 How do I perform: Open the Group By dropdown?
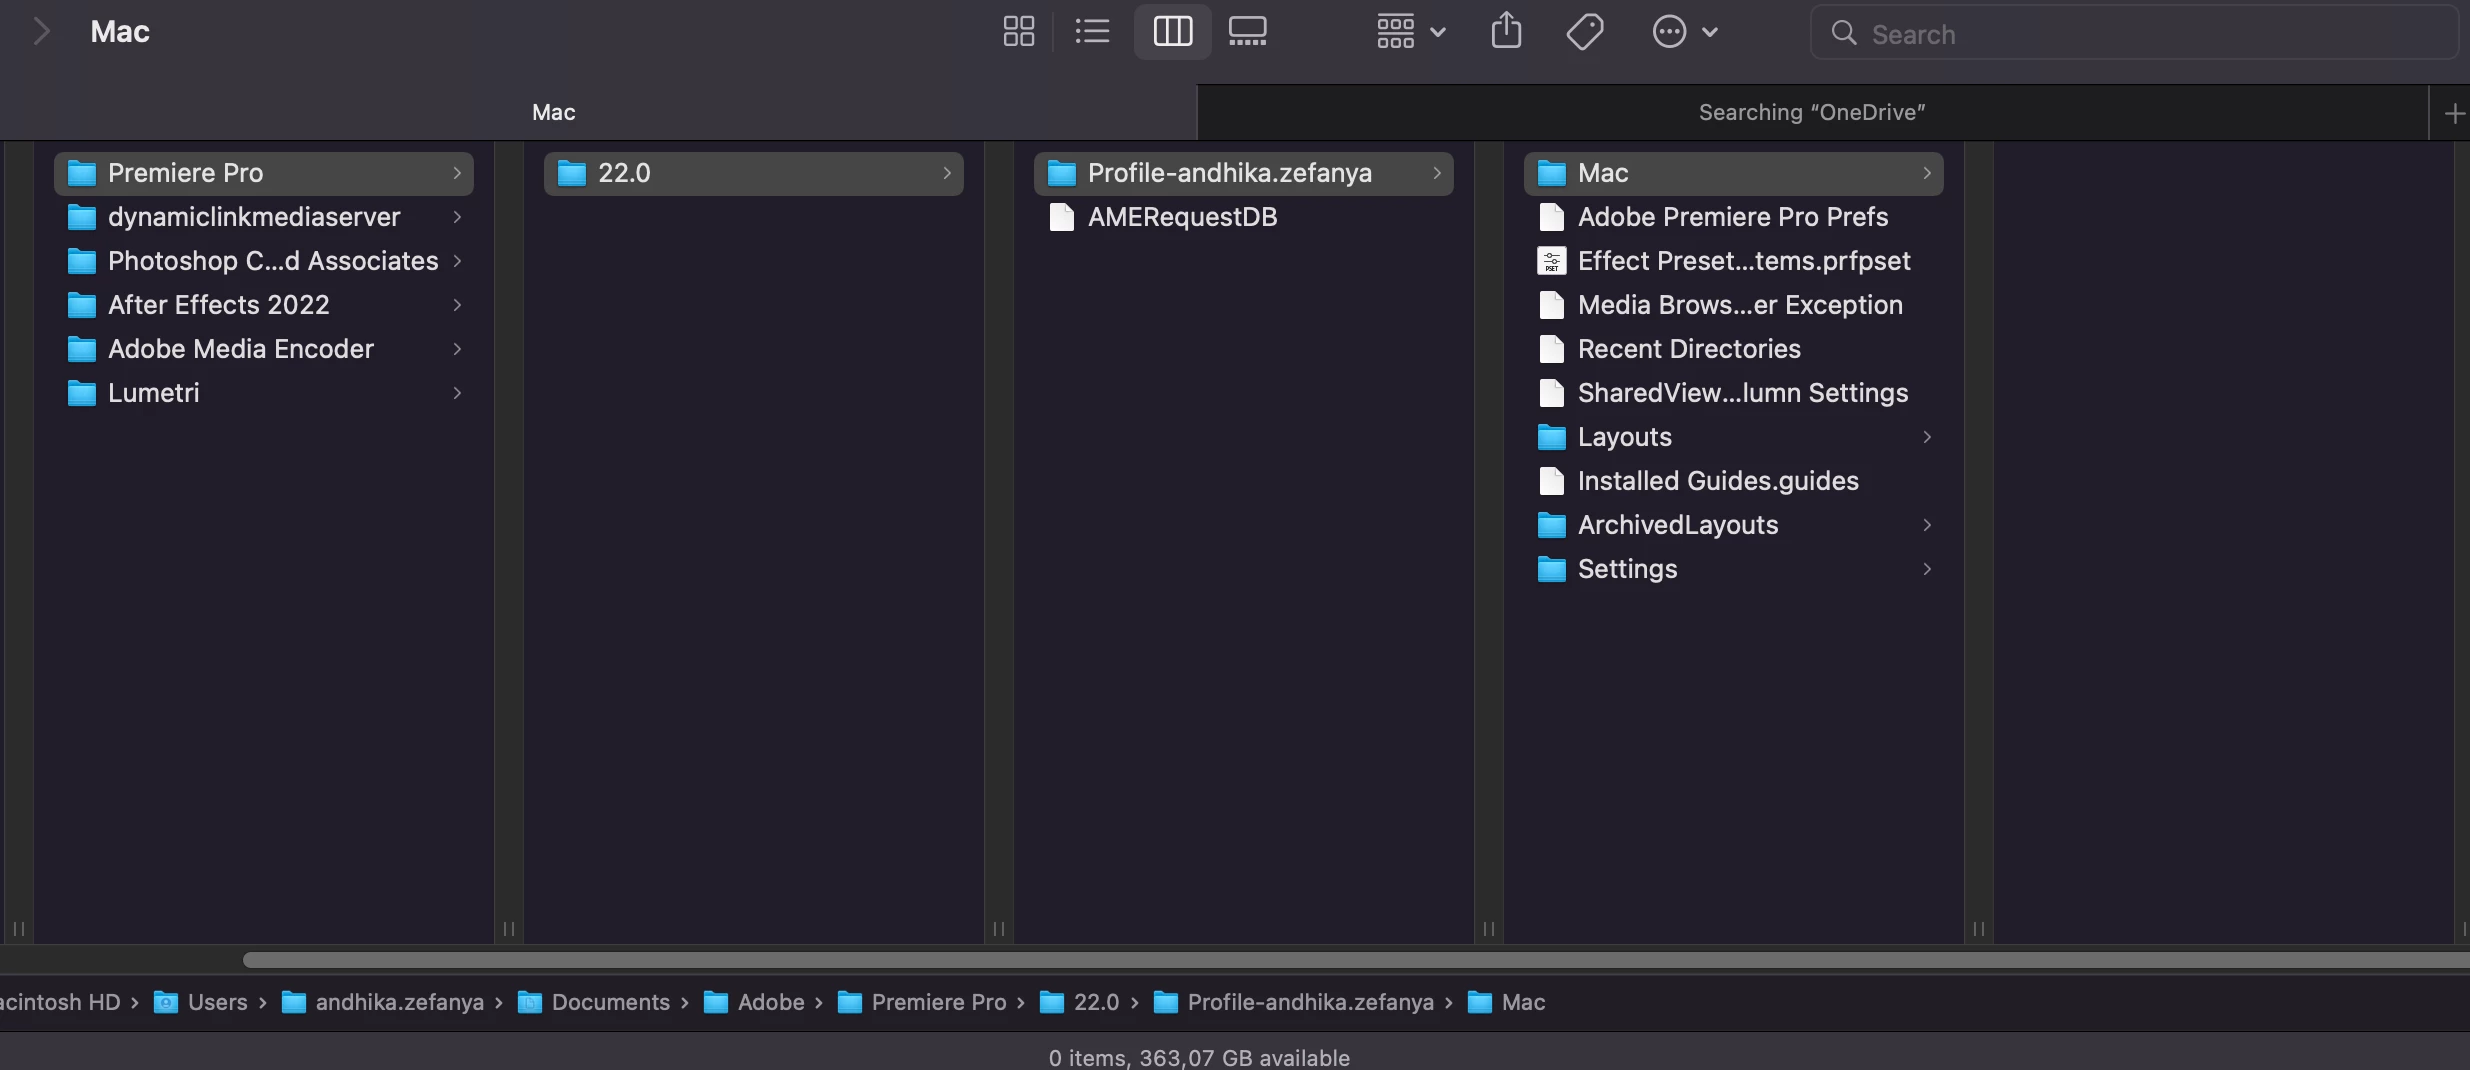click(x=1411, y=32)
